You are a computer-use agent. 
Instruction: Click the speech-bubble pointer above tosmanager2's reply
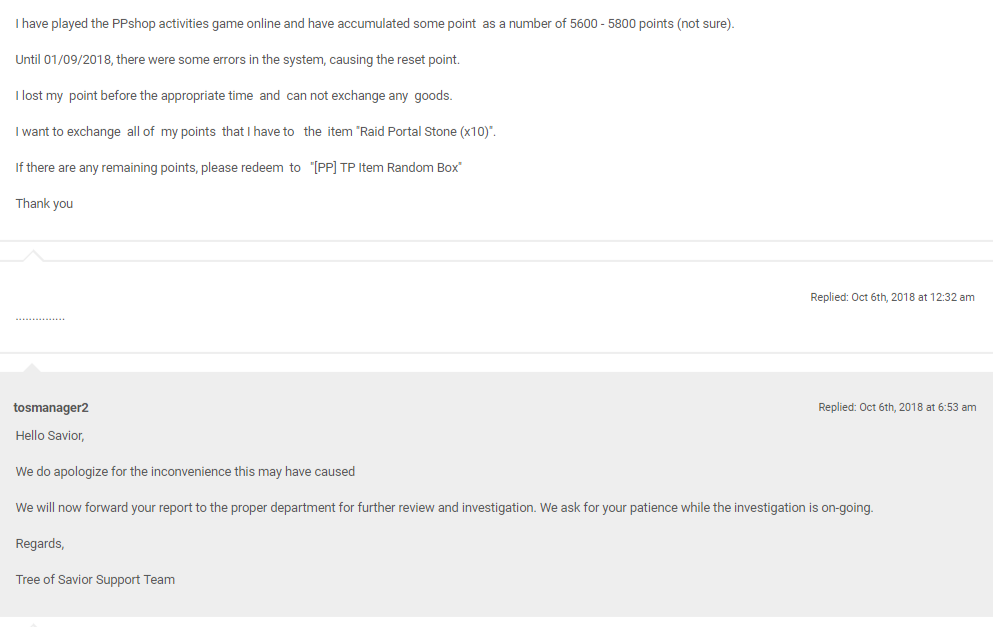click(x=33, y=367)
